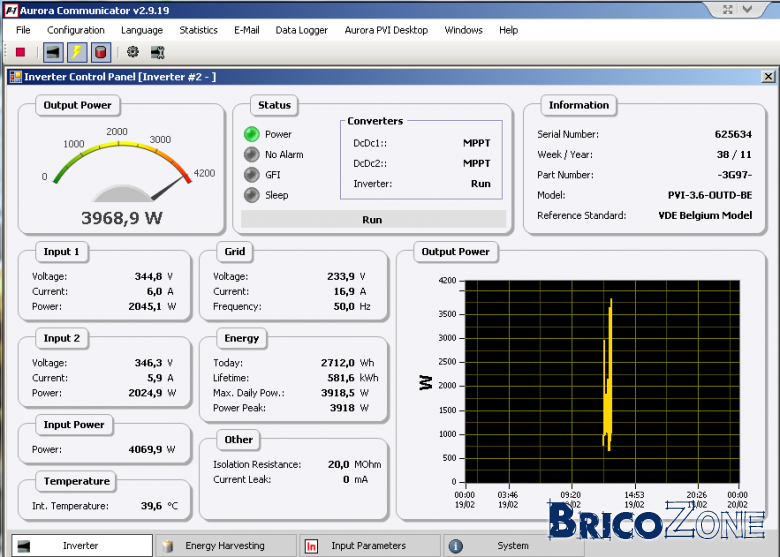This screenshot has width=780, height=557.
Task: Click the green Power status LED
Action: tap(252, 134)
